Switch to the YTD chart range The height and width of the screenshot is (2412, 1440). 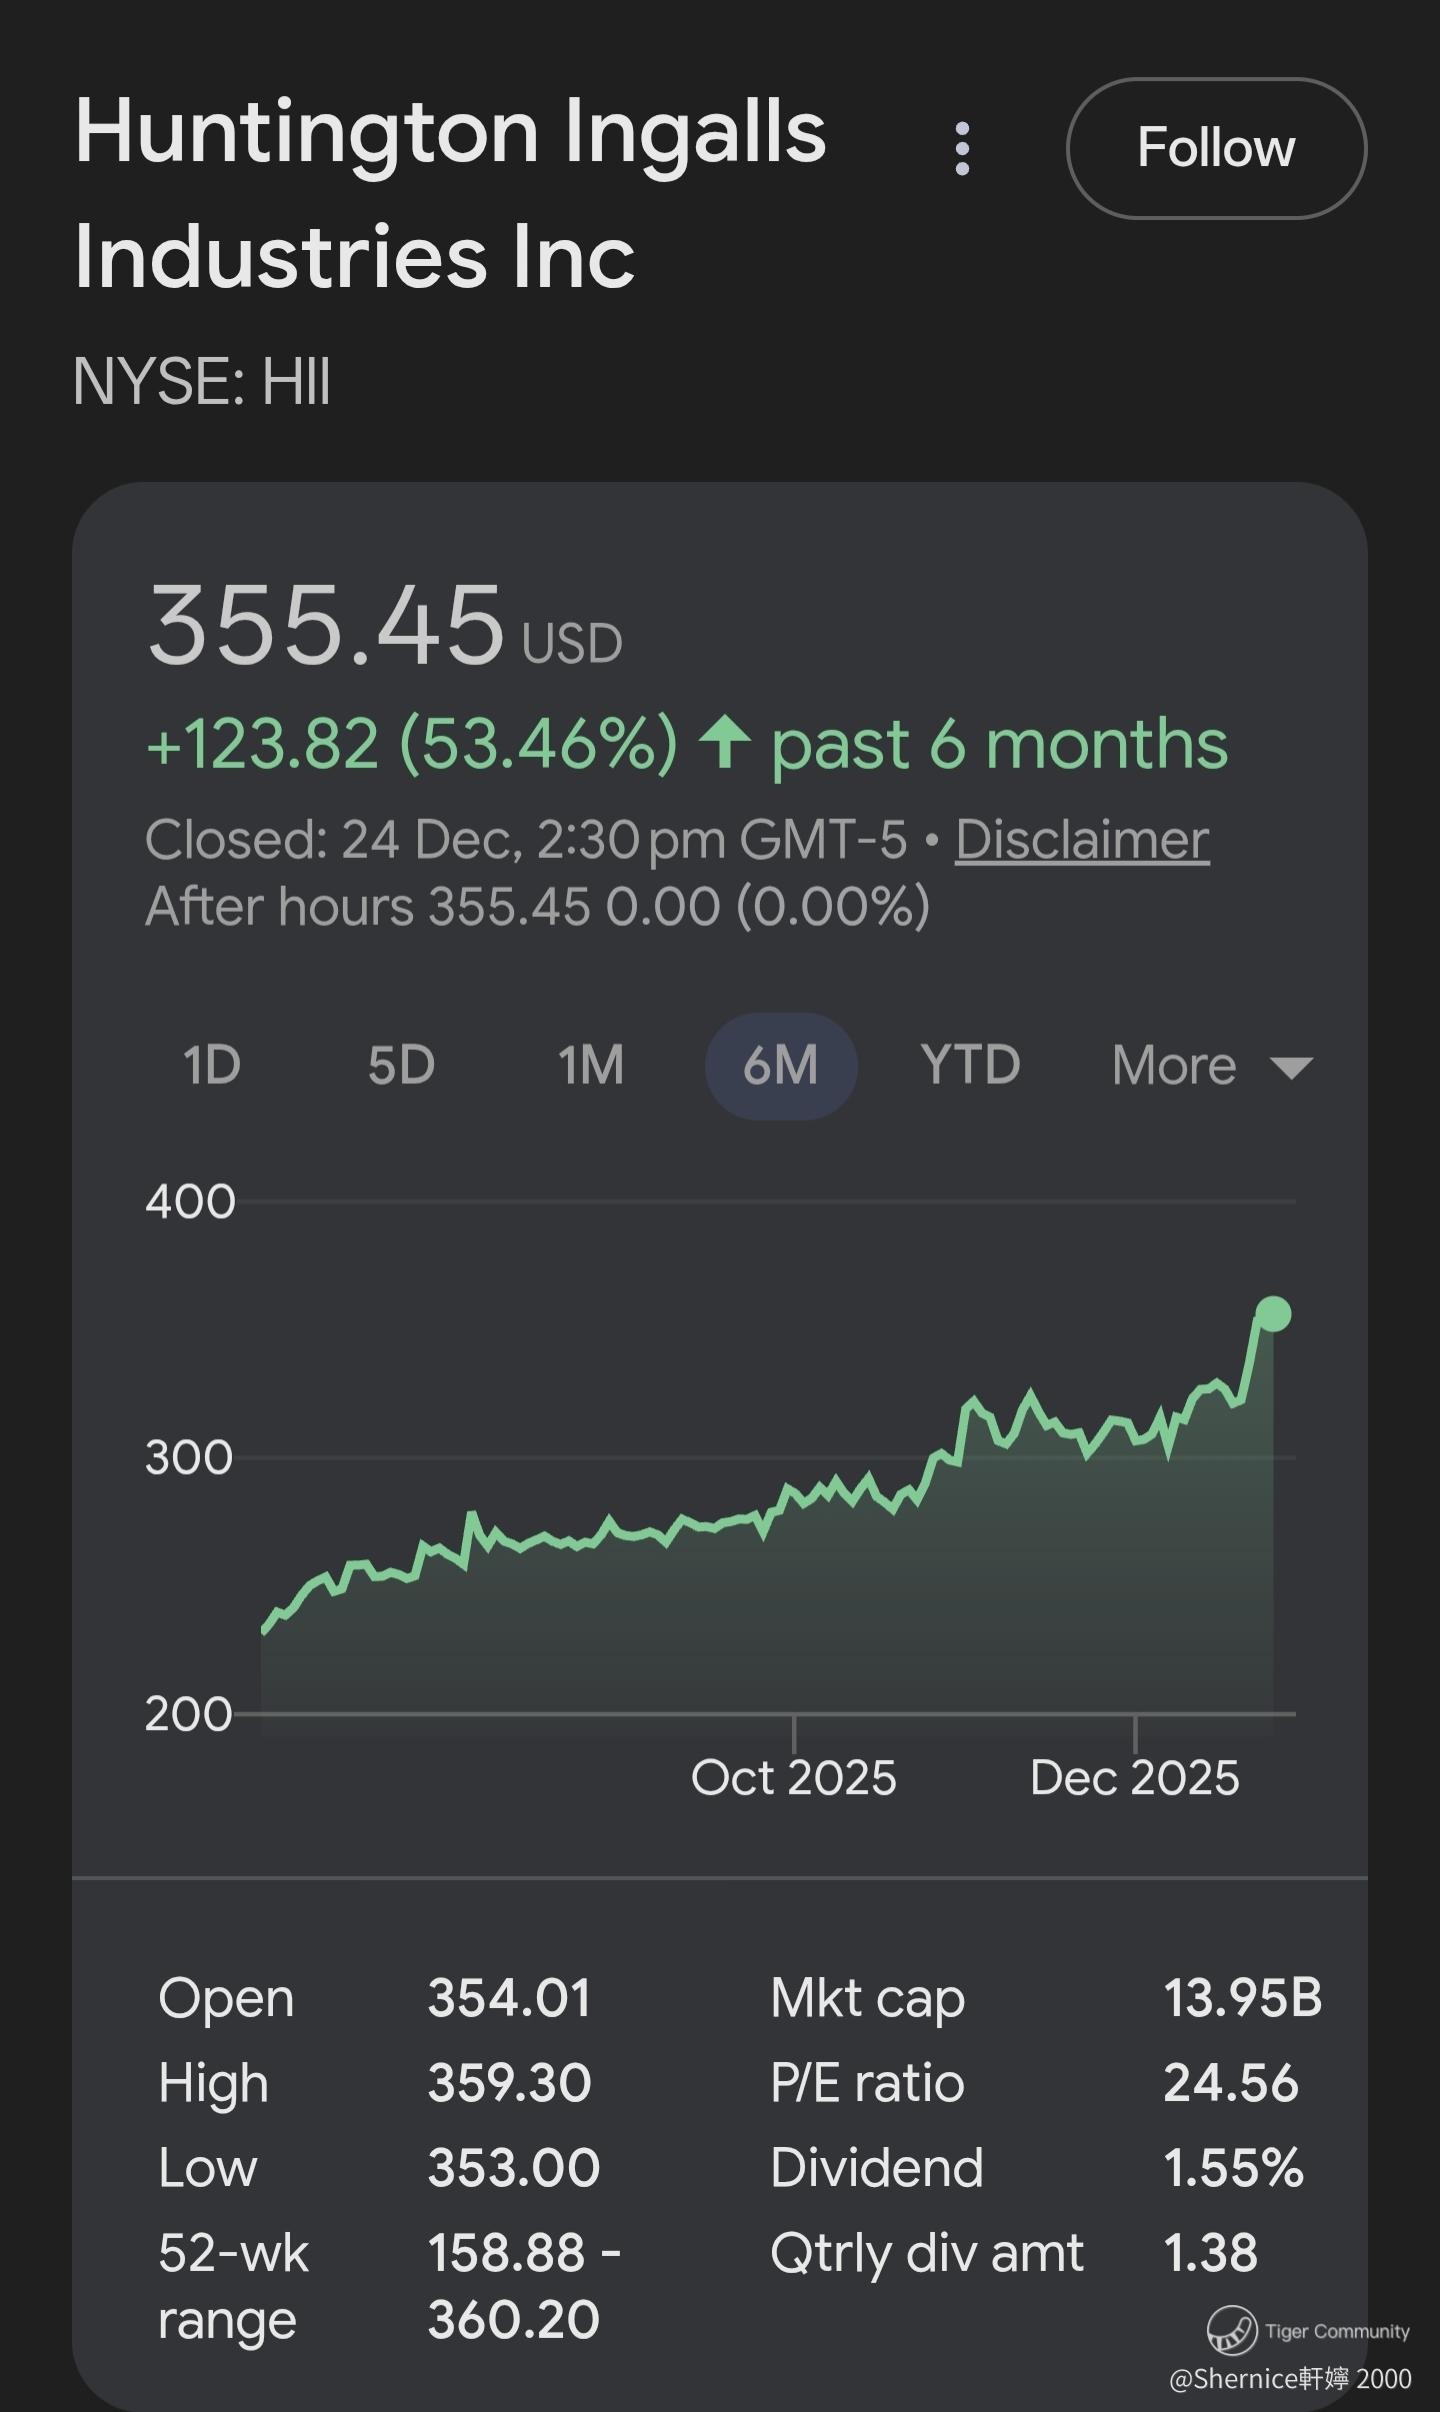click(x=970, y=1065)
